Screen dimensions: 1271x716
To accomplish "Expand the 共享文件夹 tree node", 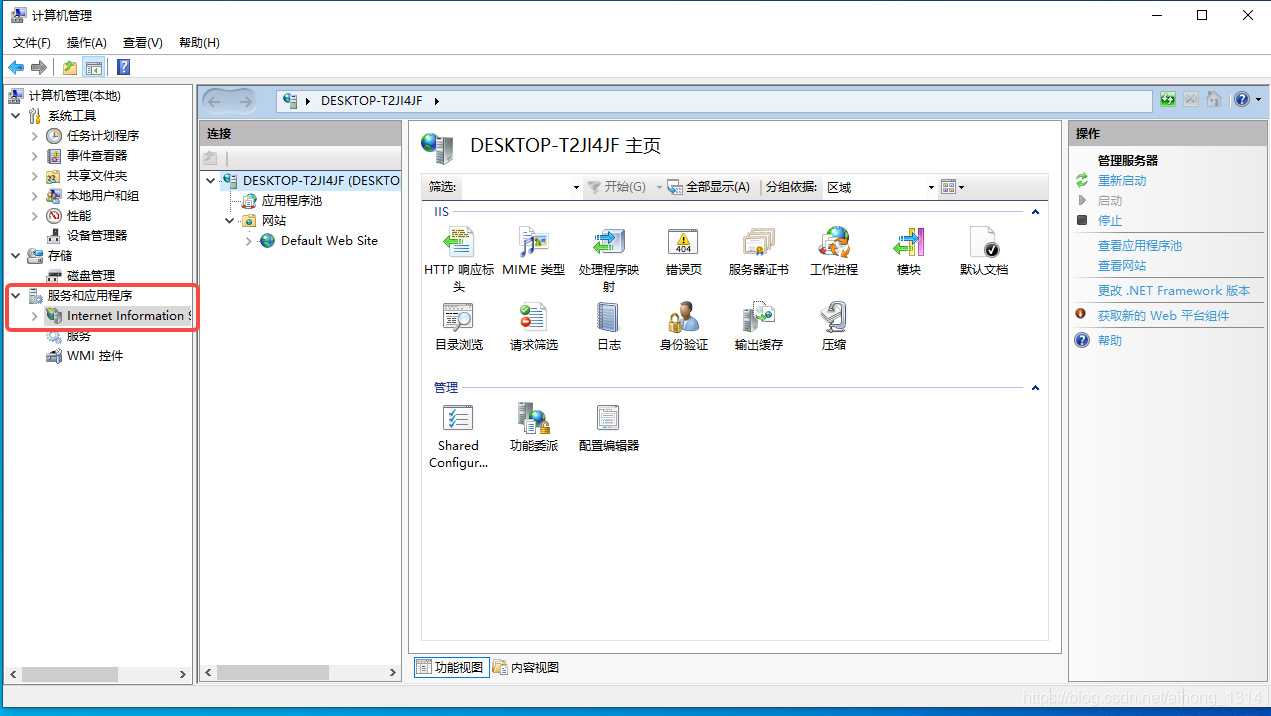I will click(35, 176).
